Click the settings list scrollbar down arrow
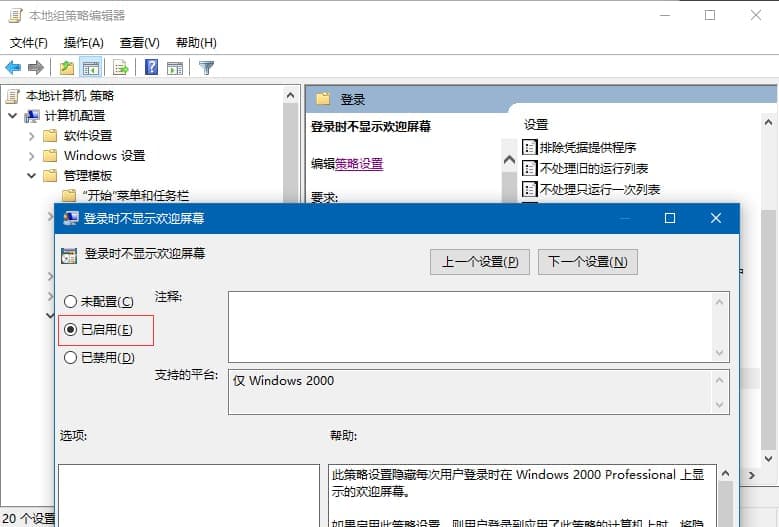 (x=768, y=458)
